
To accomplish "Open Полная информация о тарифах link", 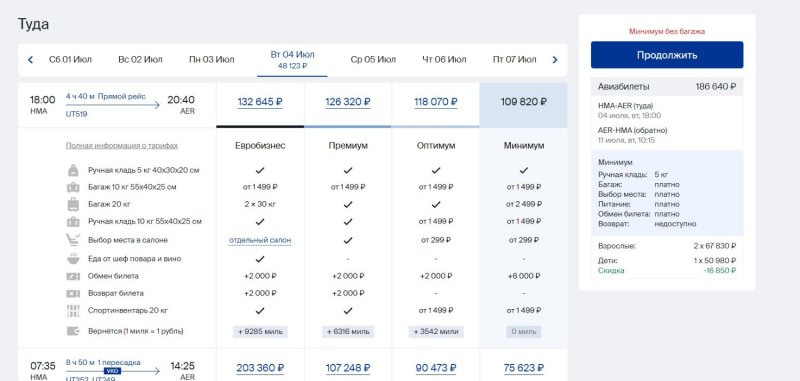I will [122, 146].
